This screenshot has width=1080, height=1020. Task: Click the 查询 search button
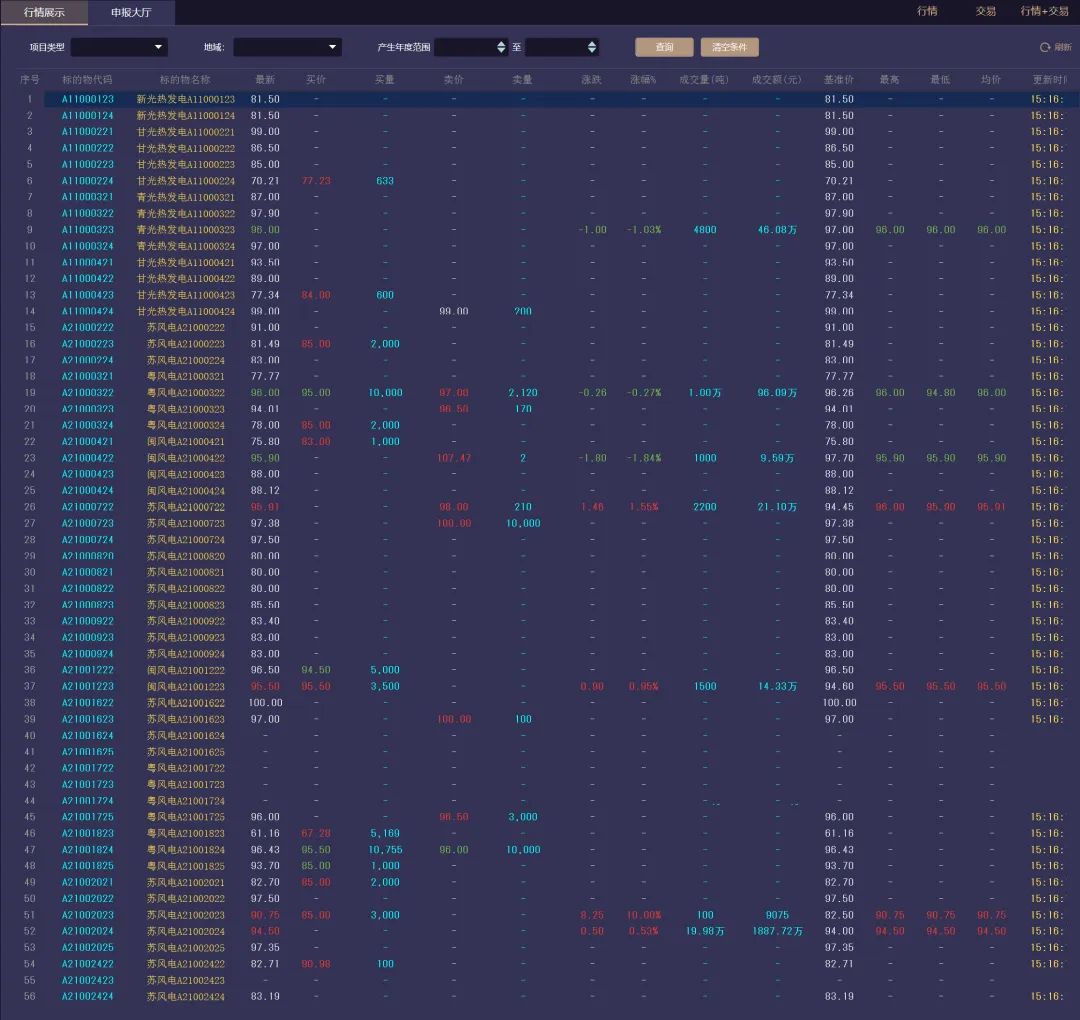click(664, 47)
